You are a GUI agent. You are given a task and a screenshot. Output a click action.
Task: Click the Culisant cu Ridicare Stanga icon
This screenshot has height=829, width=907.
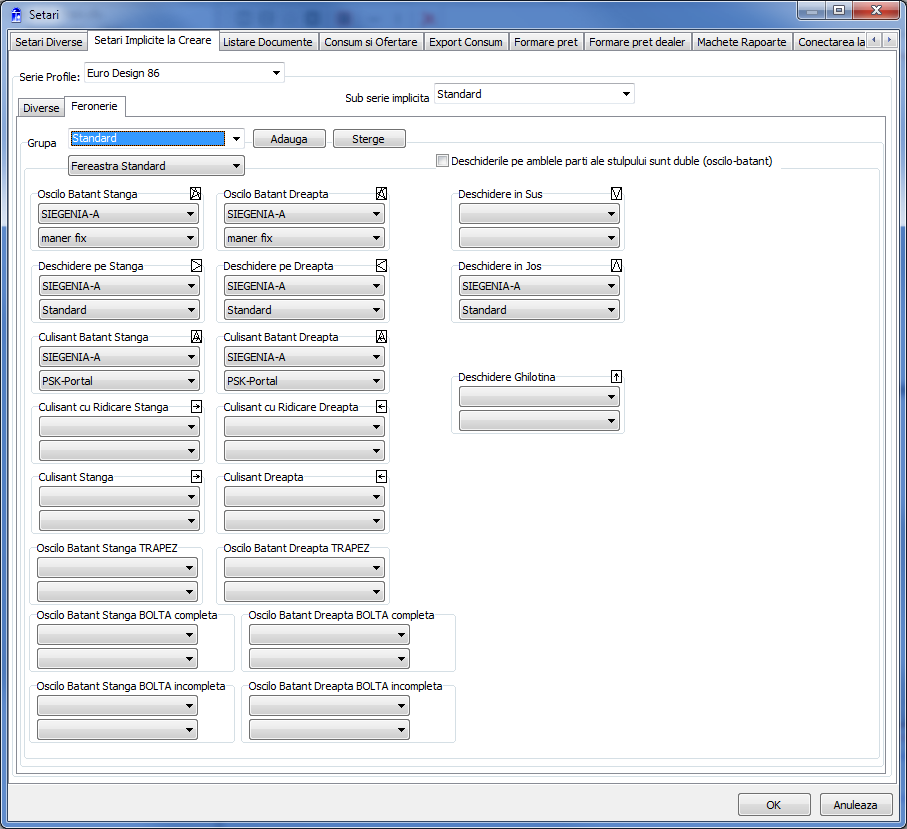click(x=196, y=407)
